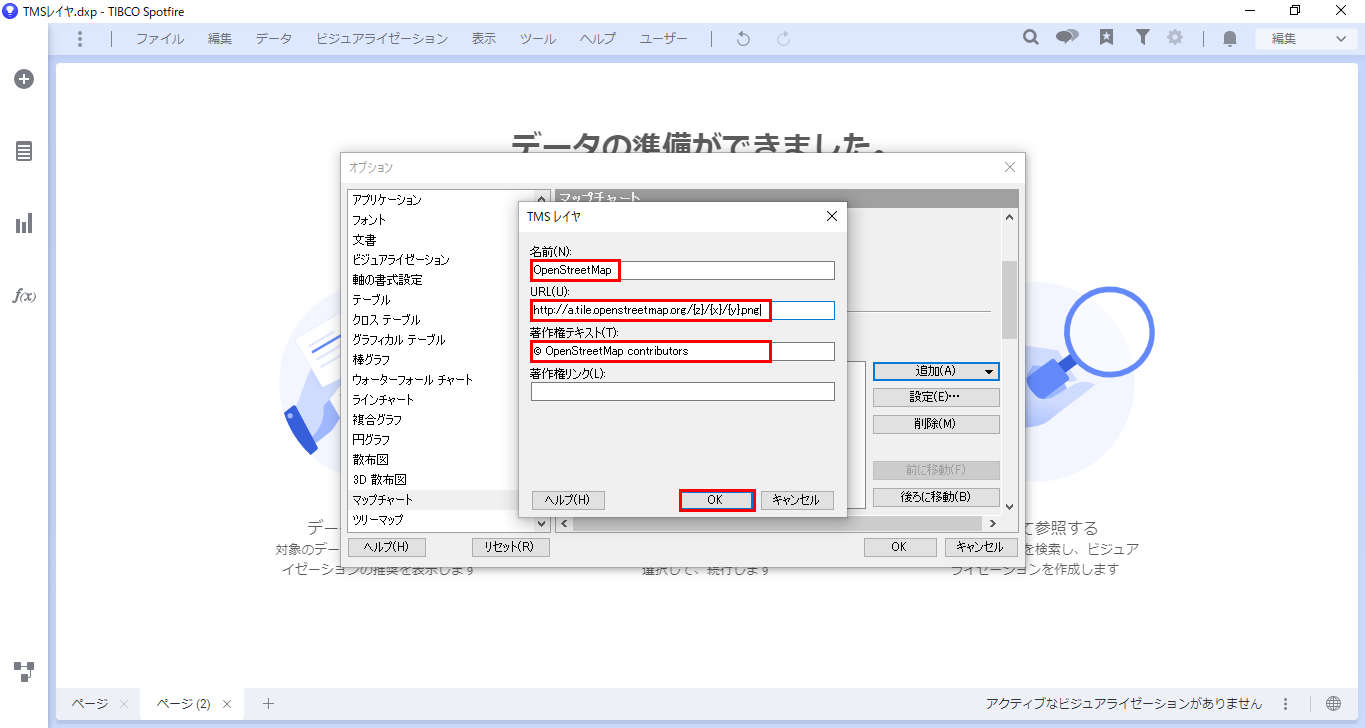Click 設定(E) button
The width and height of the screenshot is (1365, 728).
tap(936, 397)
